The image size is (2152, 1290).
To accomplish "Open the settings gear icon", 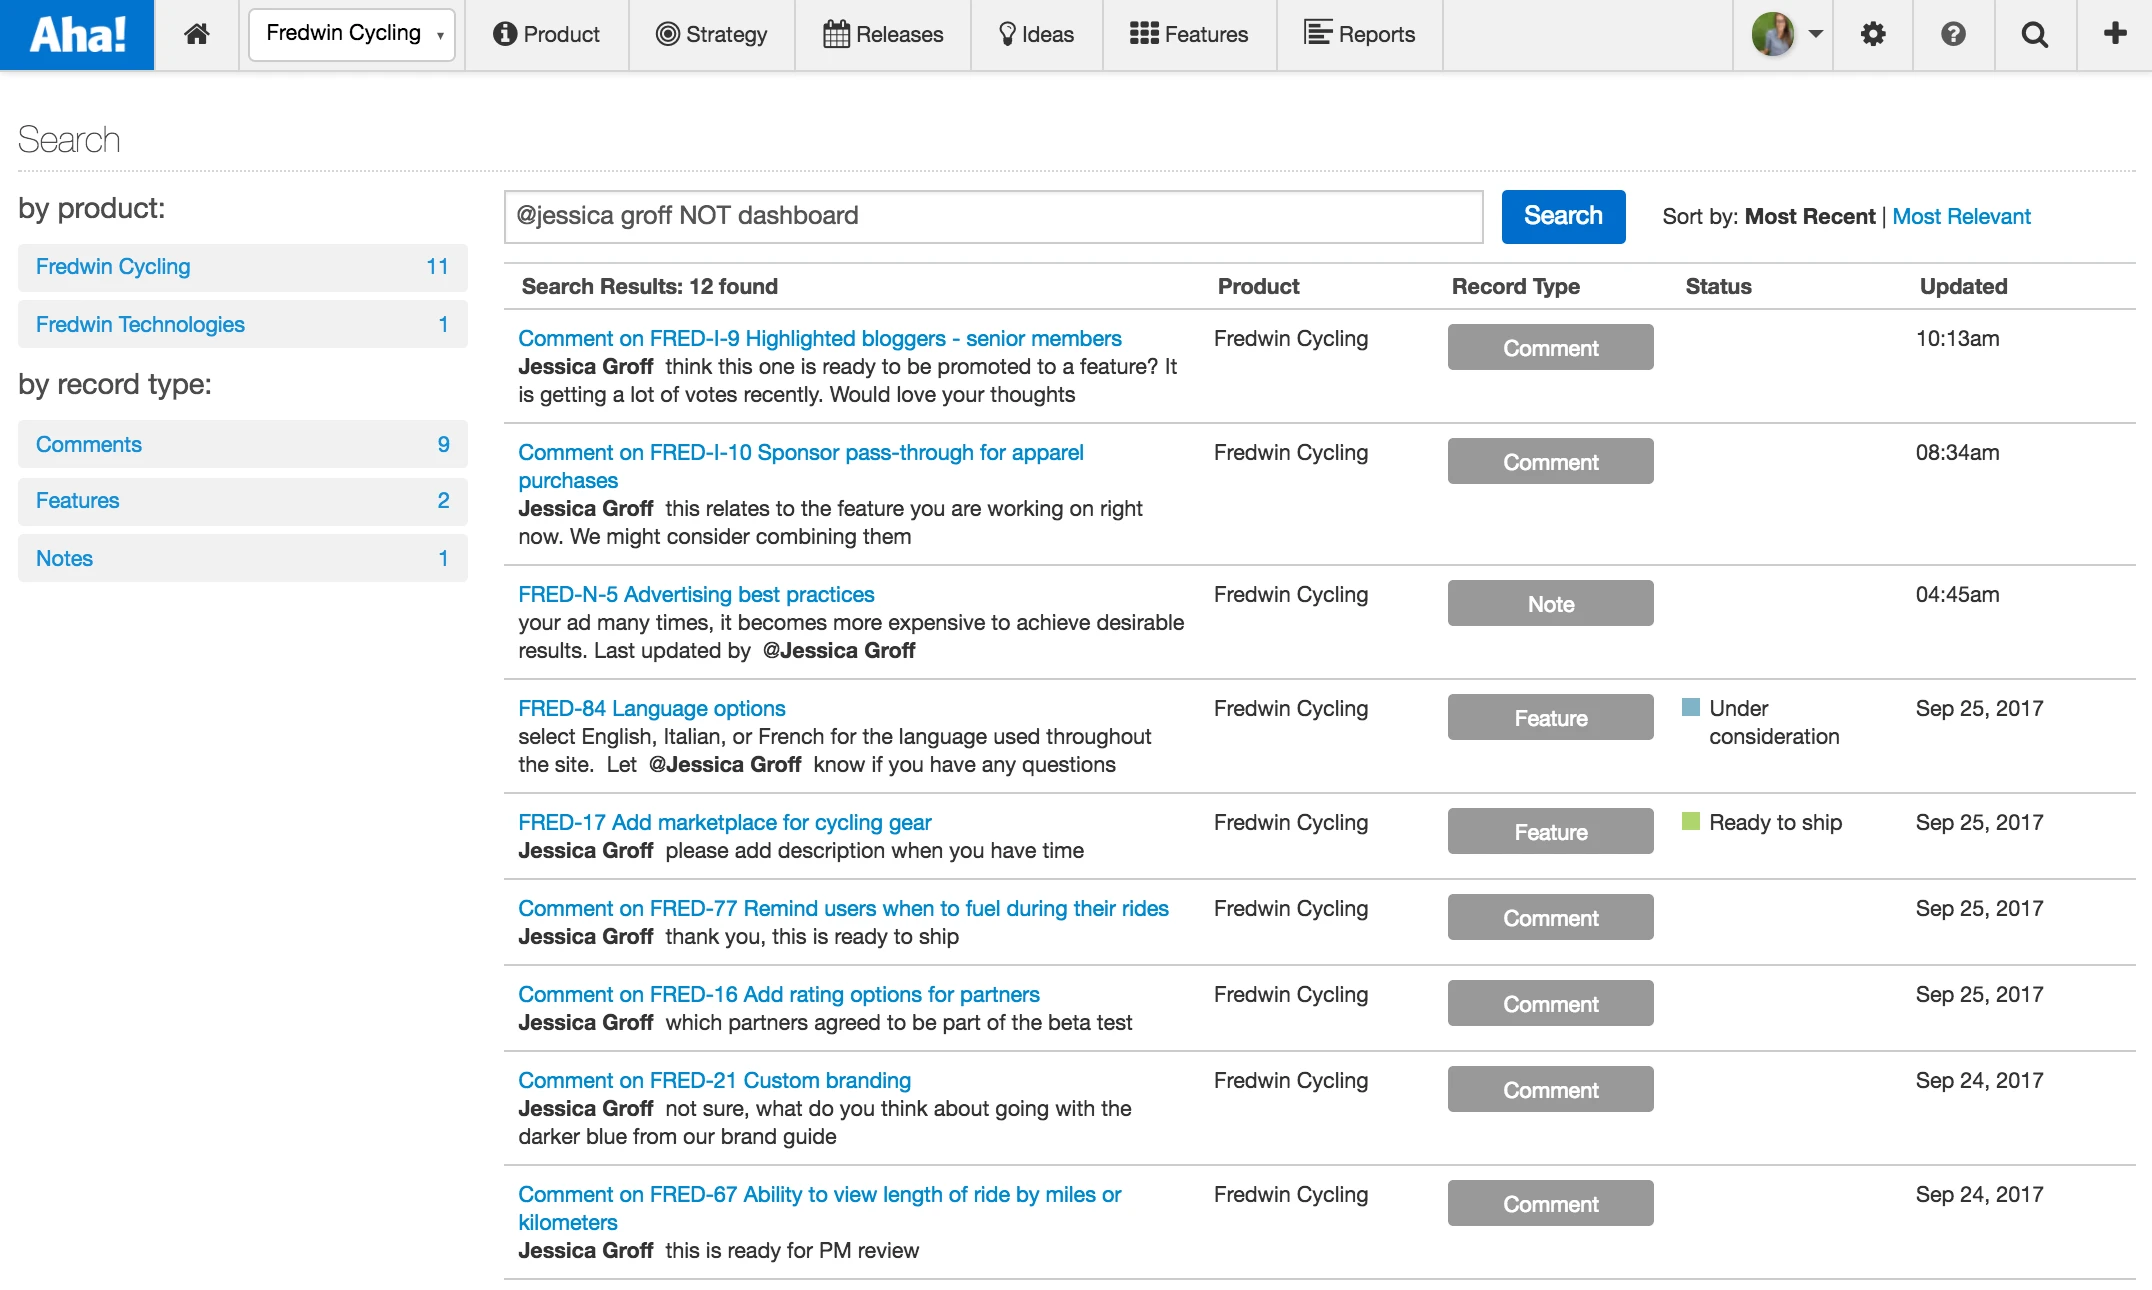I will [x=1872, y=34].
